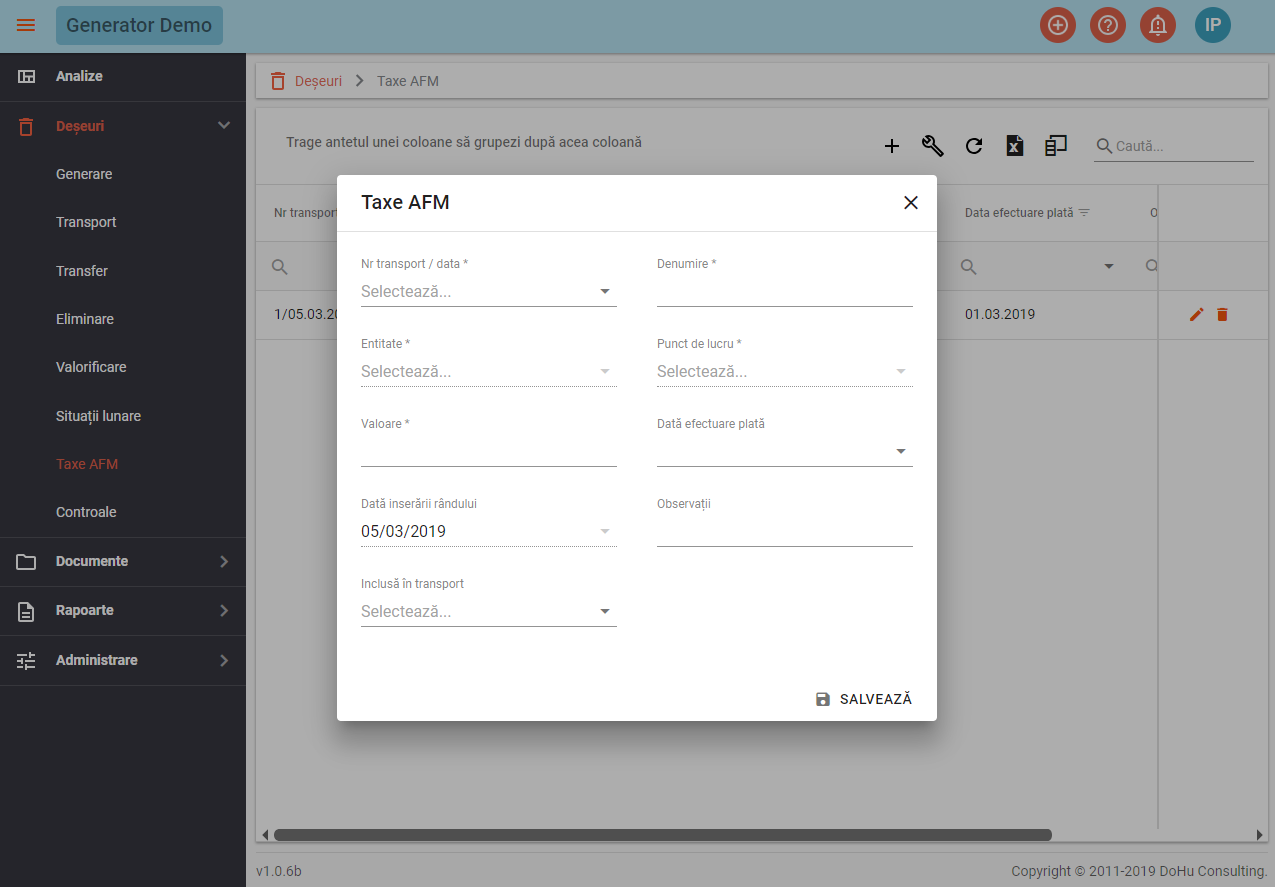The width and height of the screenshot is (1275, 887).
Task: Open the Dată efectuare plată date picker arrow
Action: (901, 451)
